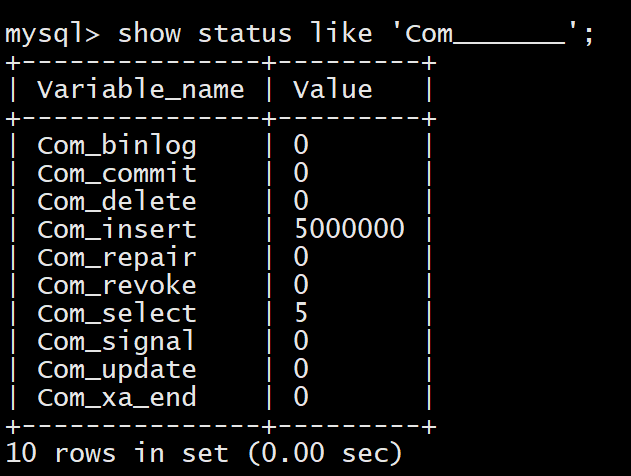Screen dimensions: 631x476
Task: Select the Com_signal row label
Action: (x=116, y=341)
